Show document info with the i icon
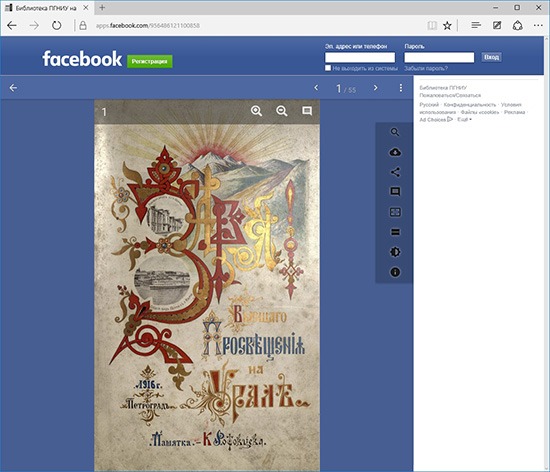 395,272
